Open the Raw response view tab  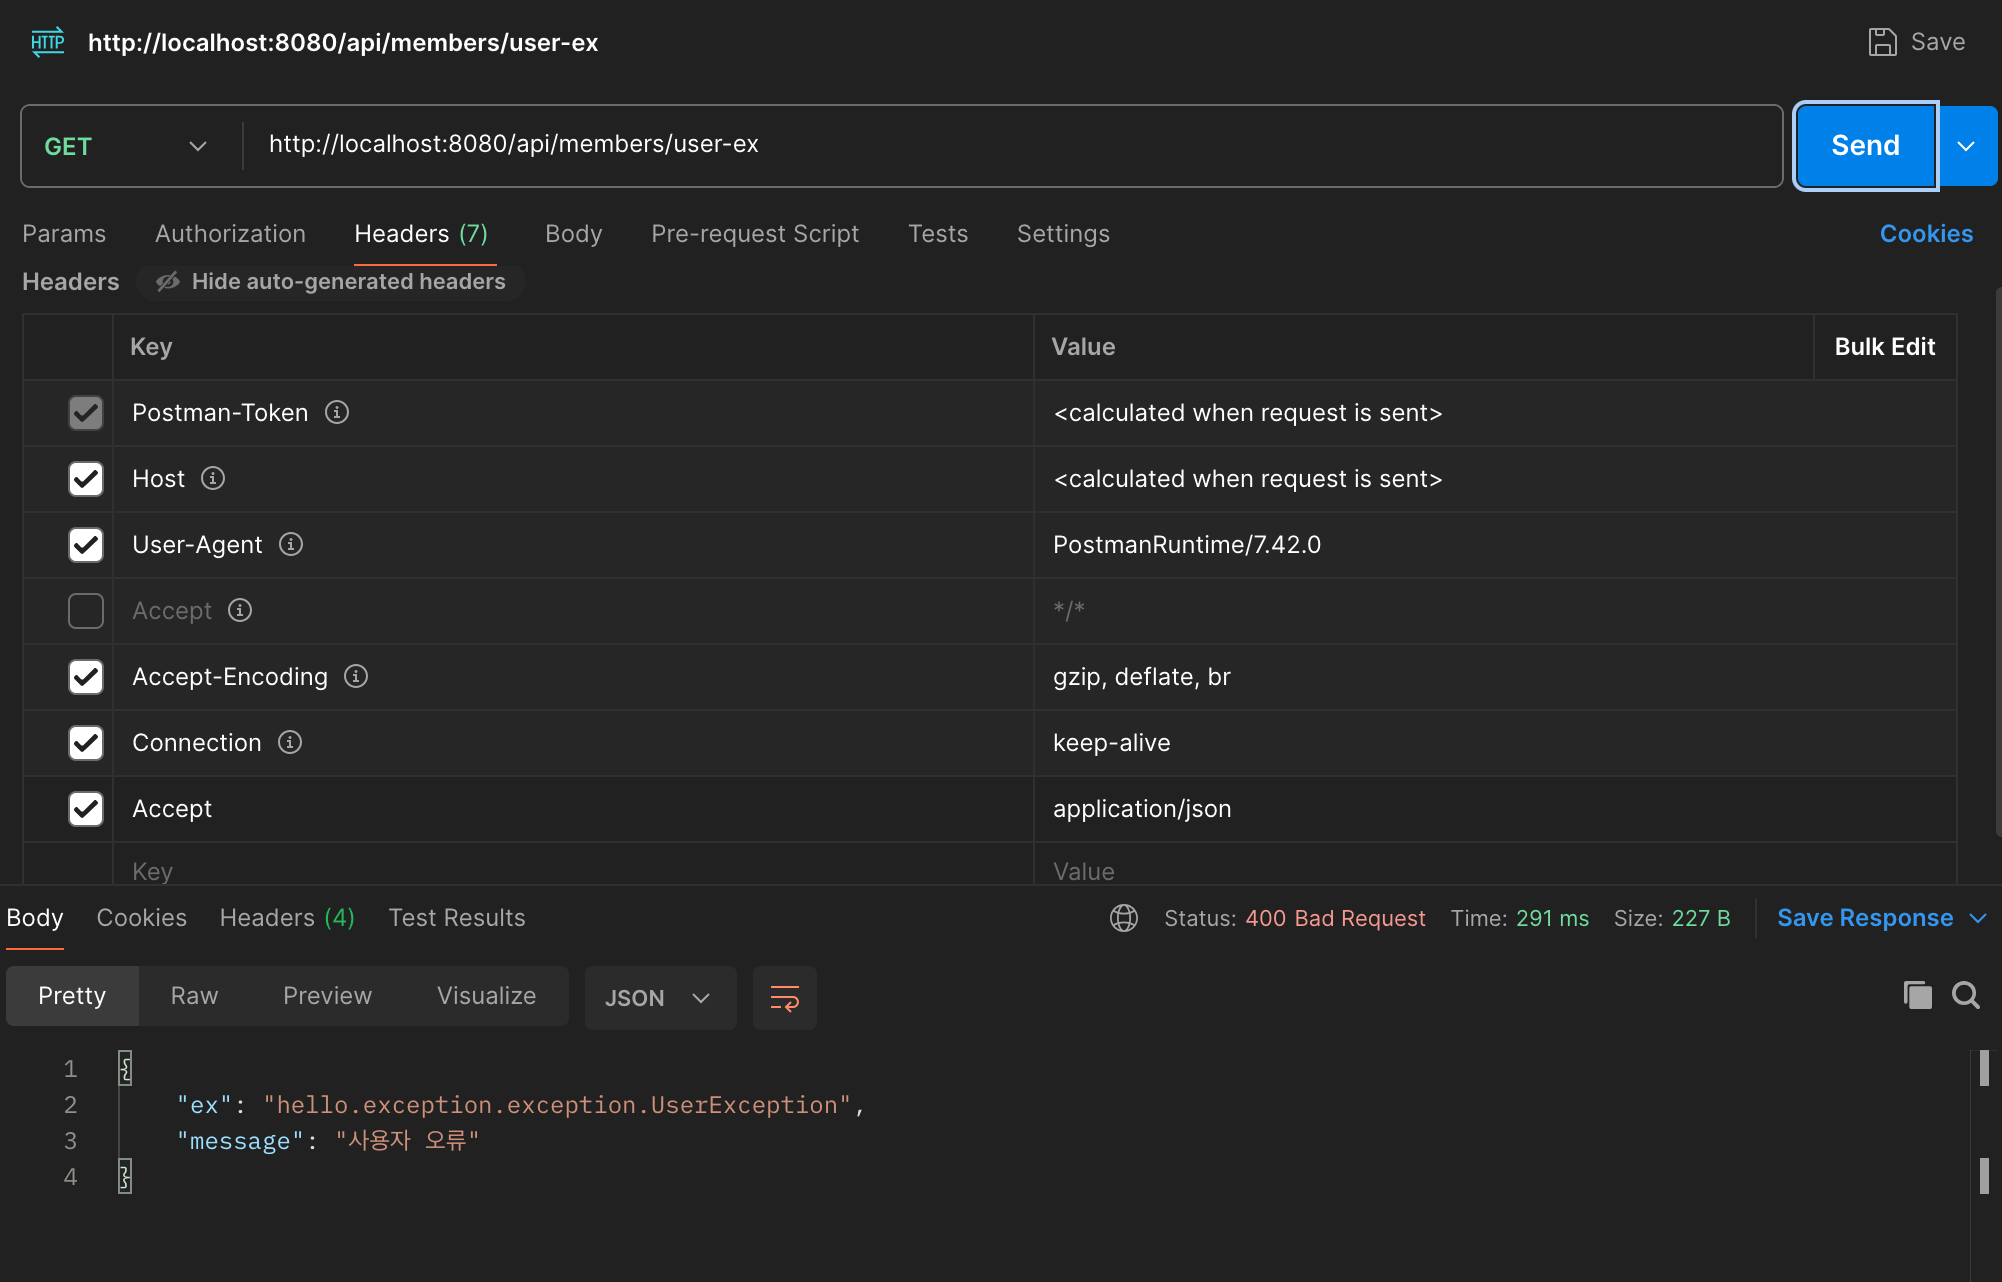(194, 996)
